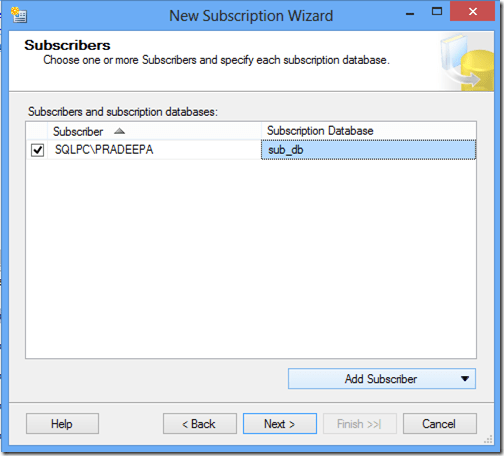Viewport: 504px width, 456px height.
Task: Cancel the subscription wizard
Action: pos(440,424)
